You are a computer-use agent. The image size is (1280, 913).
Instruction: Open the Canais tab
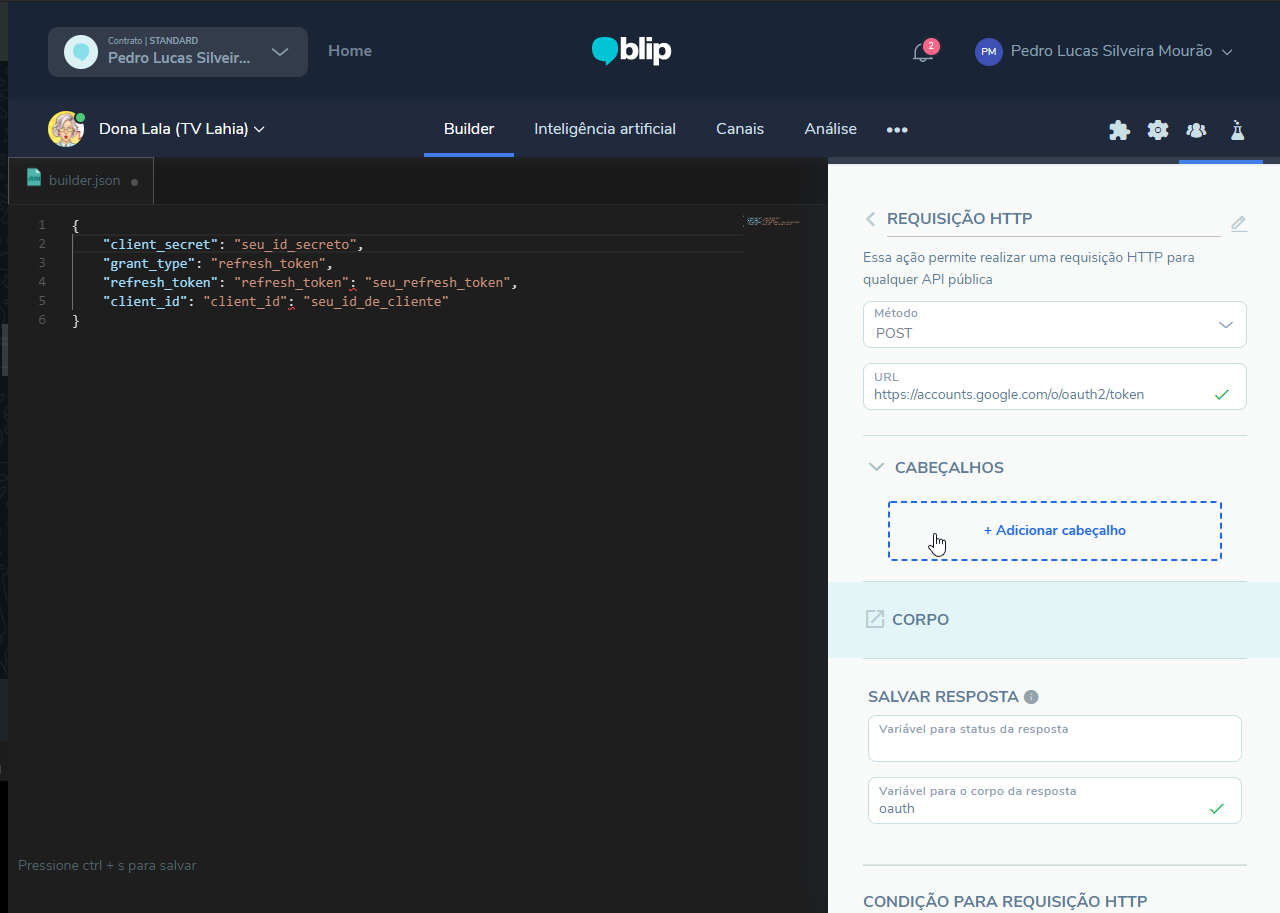pyautogui.click(x=740, y=129)
